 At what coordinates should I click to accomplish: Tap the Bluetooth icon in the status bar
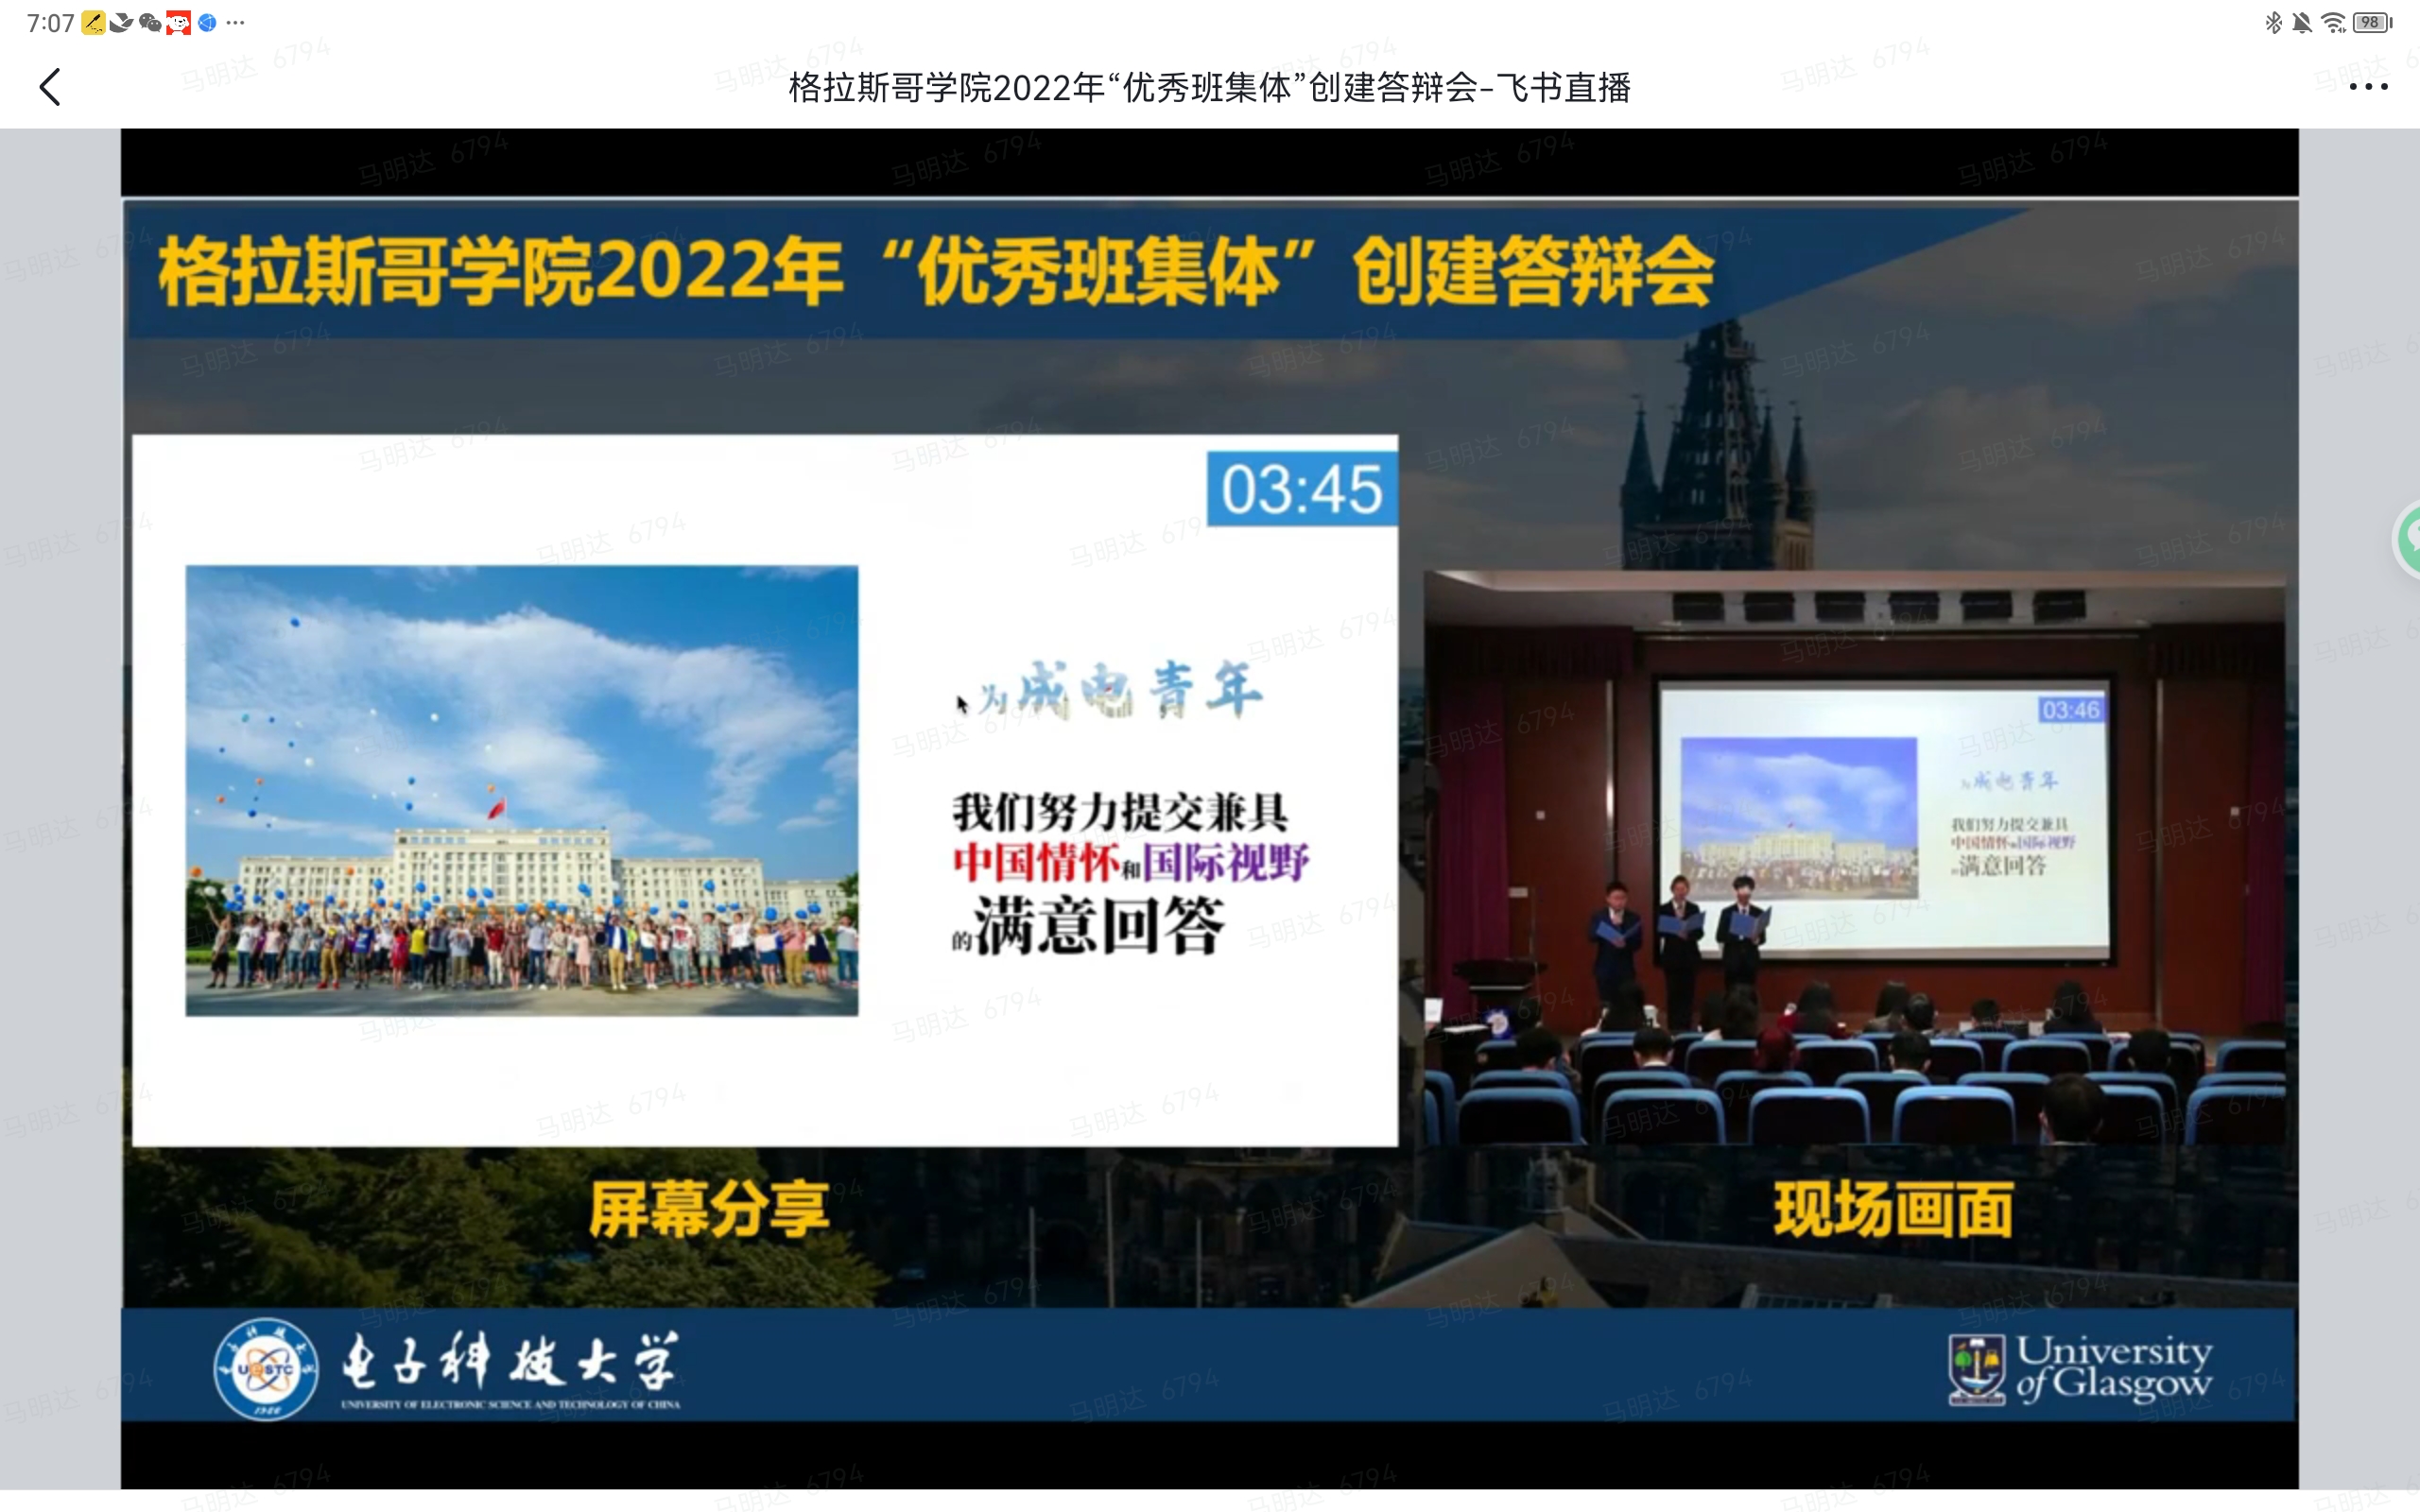2273,22
